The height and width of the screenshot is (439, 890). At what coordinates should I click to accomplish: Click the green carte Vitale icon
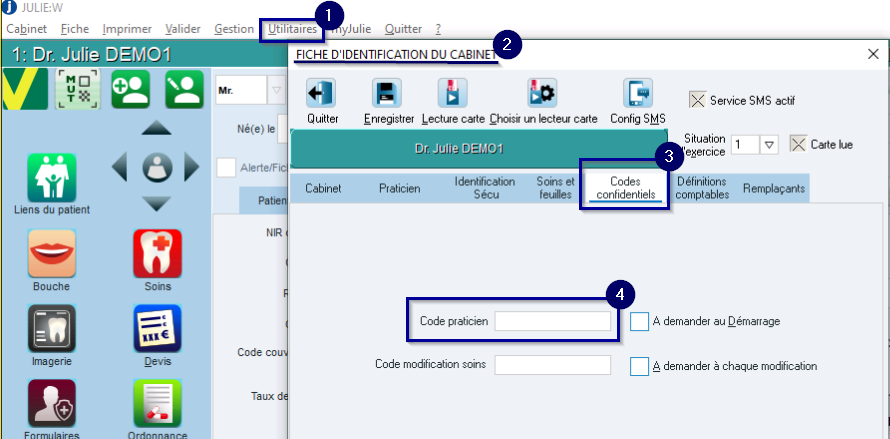pos(24,89)
